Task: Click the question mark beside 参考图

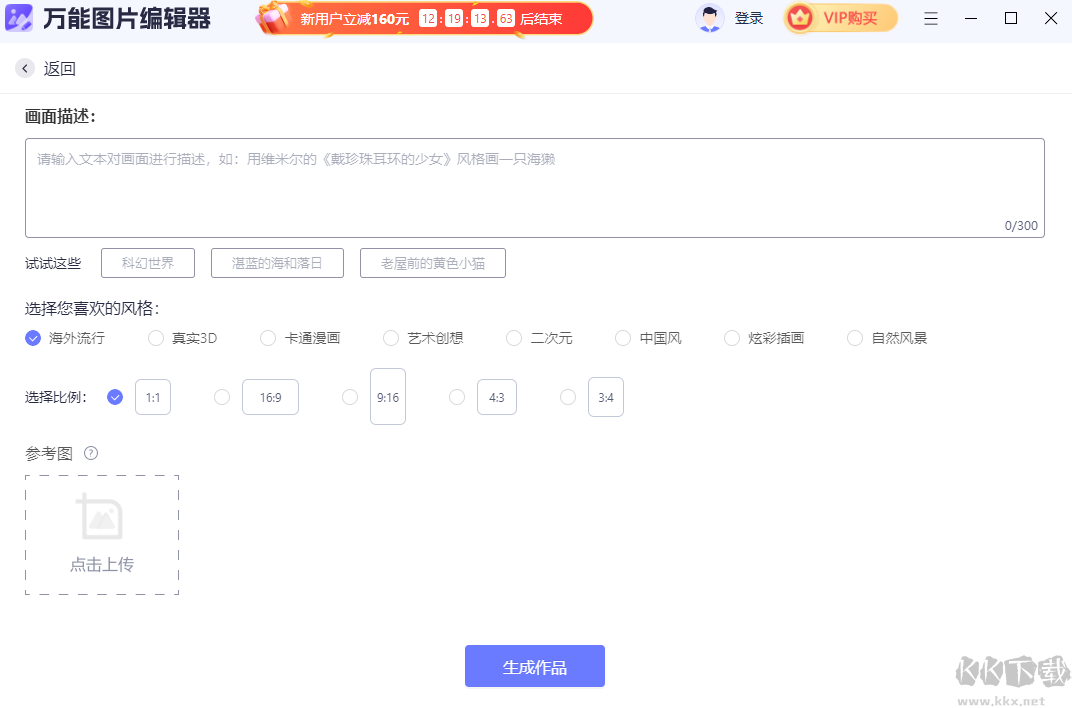Action: click(91, 453)
